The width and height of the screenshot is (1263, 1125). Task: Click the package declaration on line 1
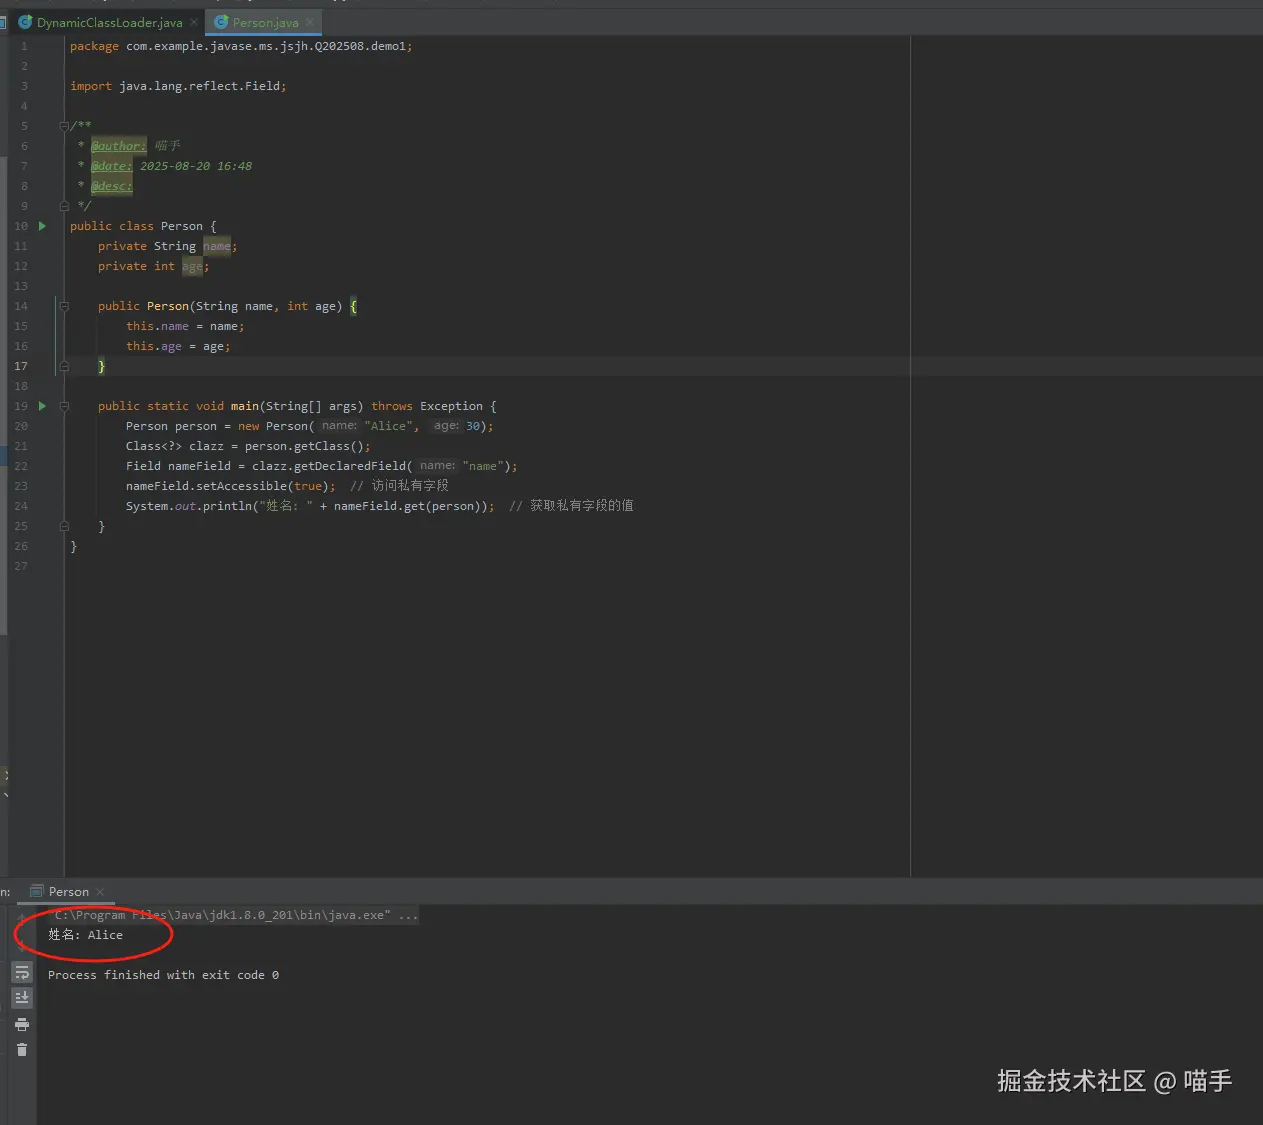click(241, 46)
